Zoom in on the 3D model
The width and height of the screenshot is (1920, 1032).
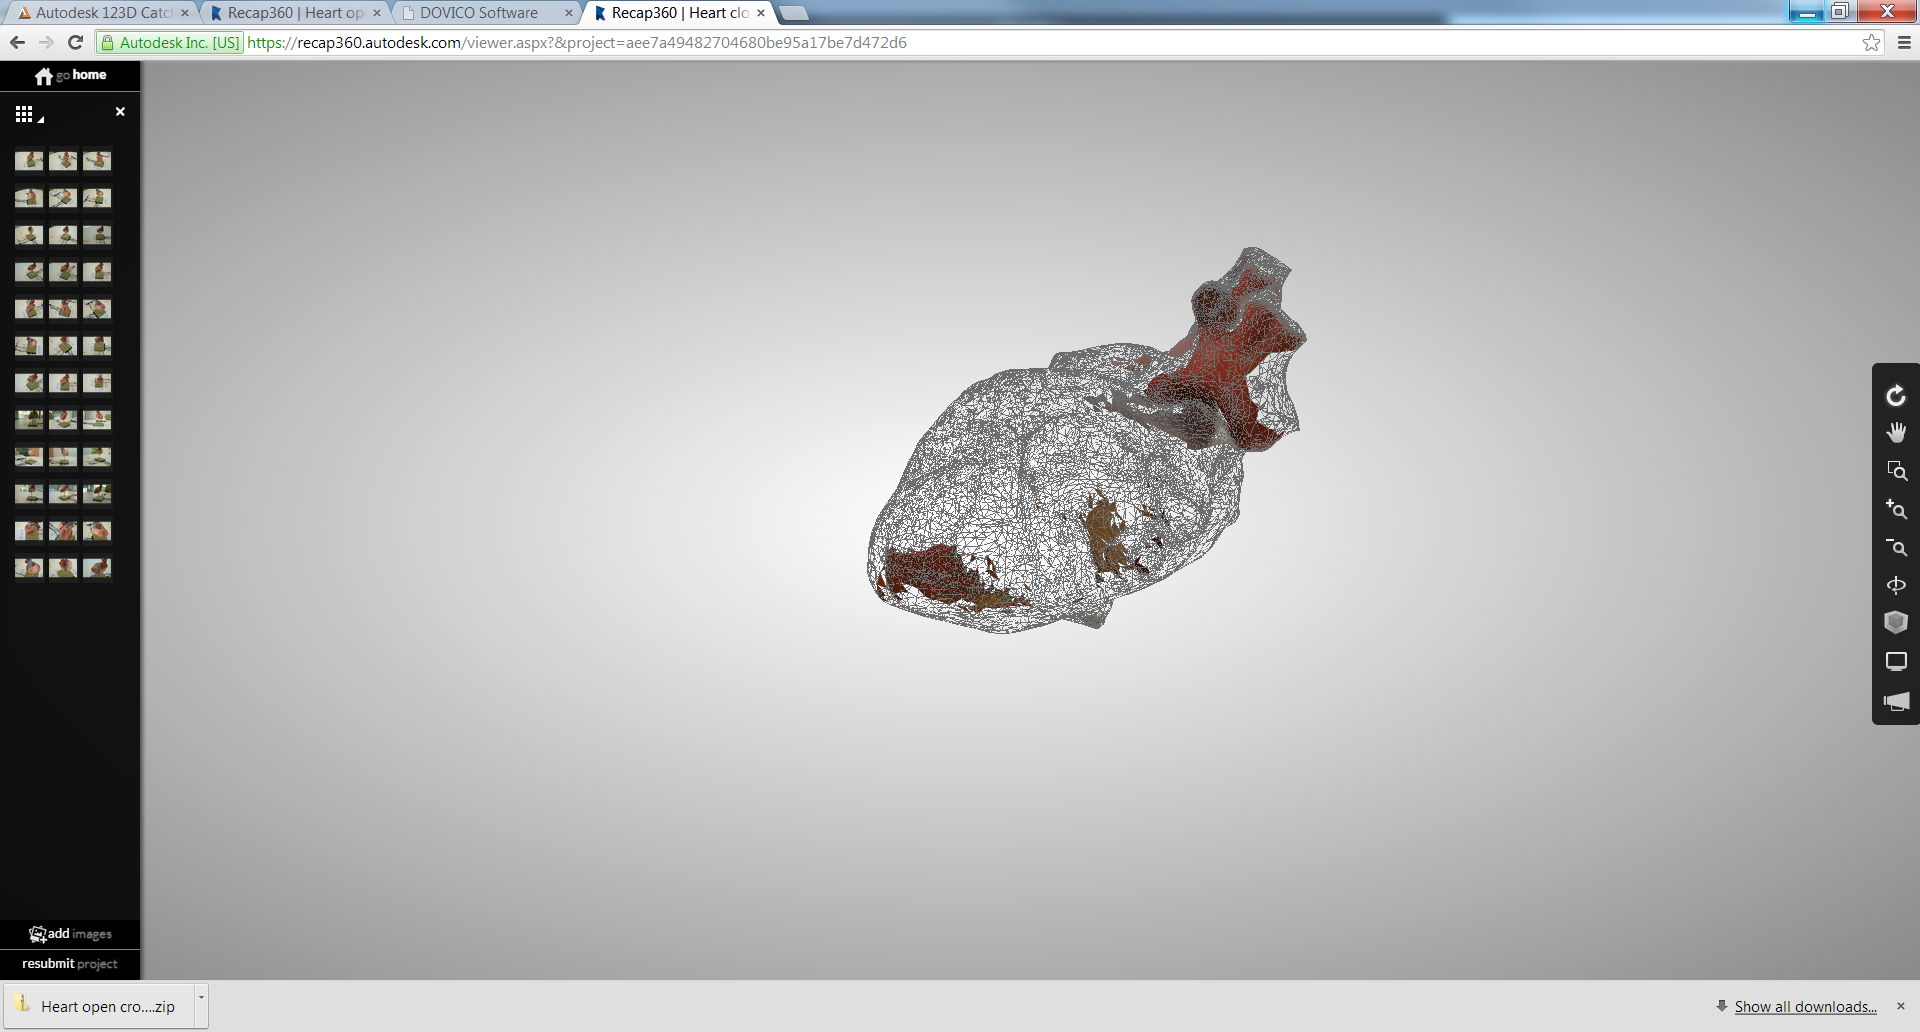click(x=1896, y=509)
